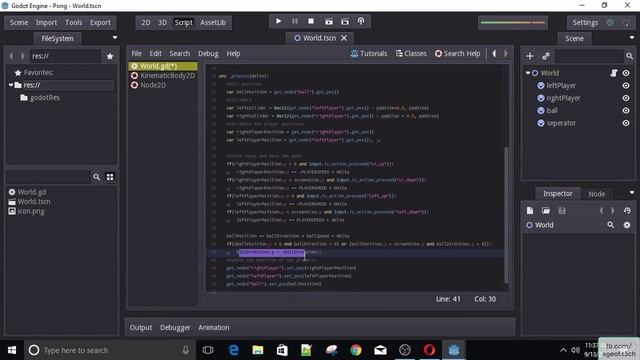Open the script attached to World
Viewport: 640px width, 360px height.
[613, 73]
